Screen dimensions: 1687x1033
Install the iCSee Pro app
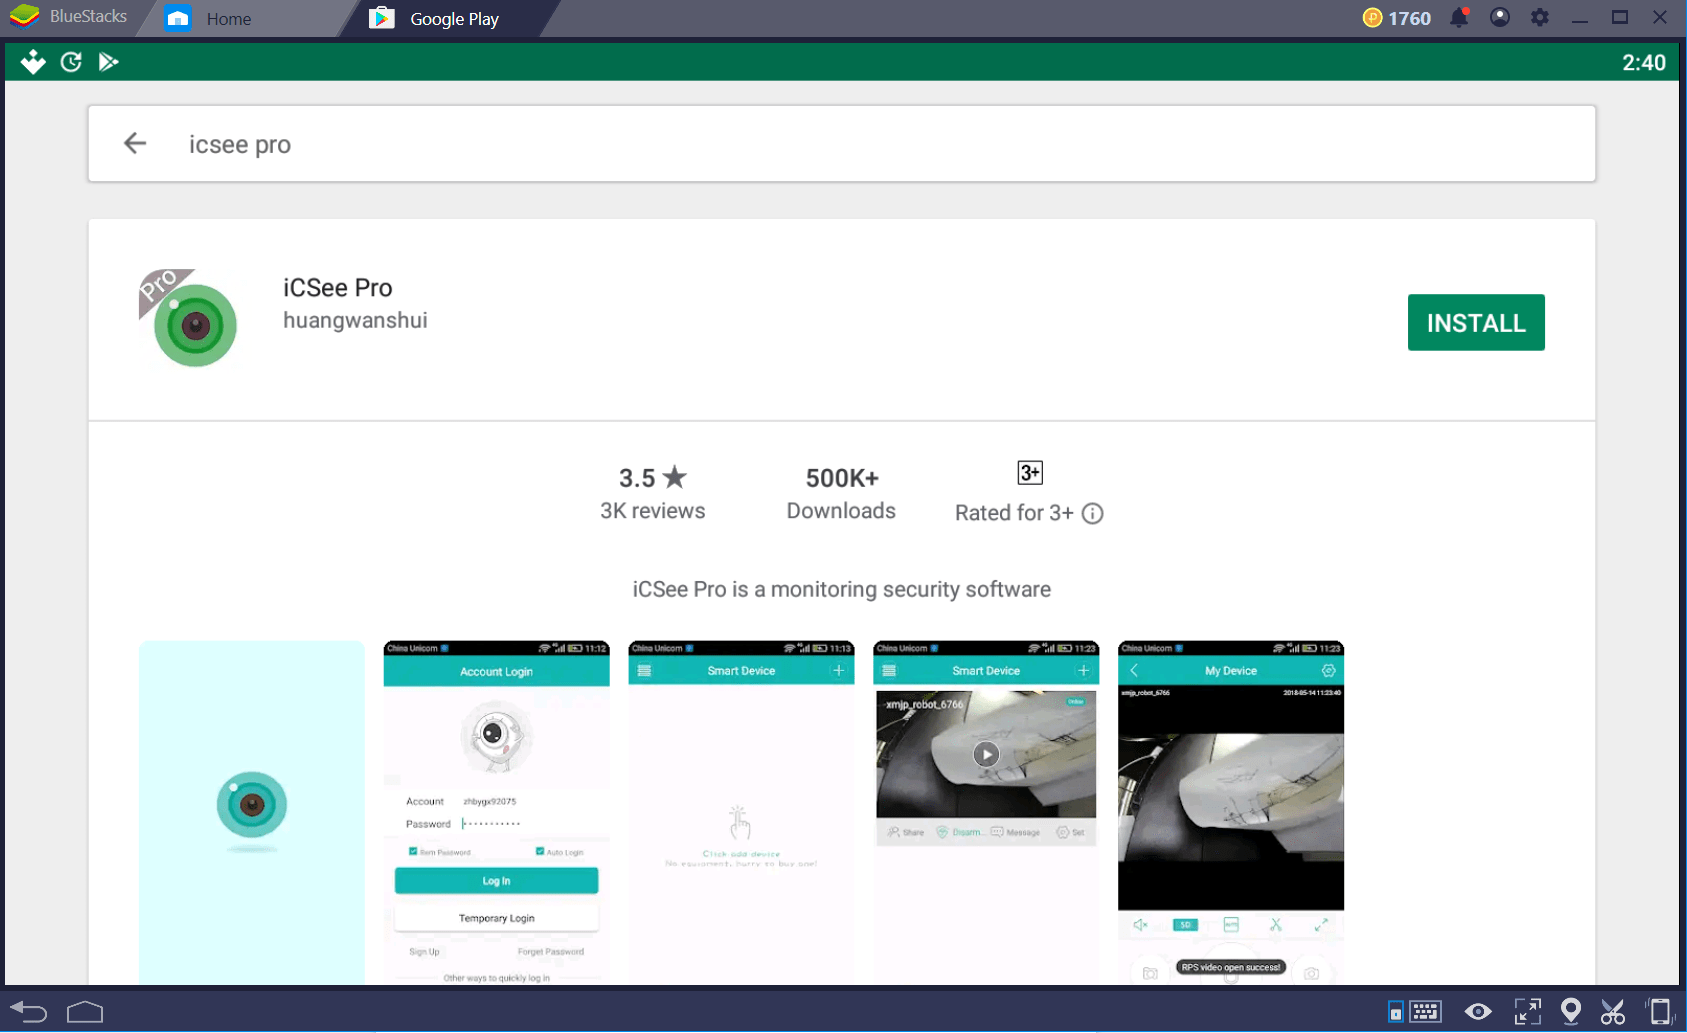[x=1476, y=322]
